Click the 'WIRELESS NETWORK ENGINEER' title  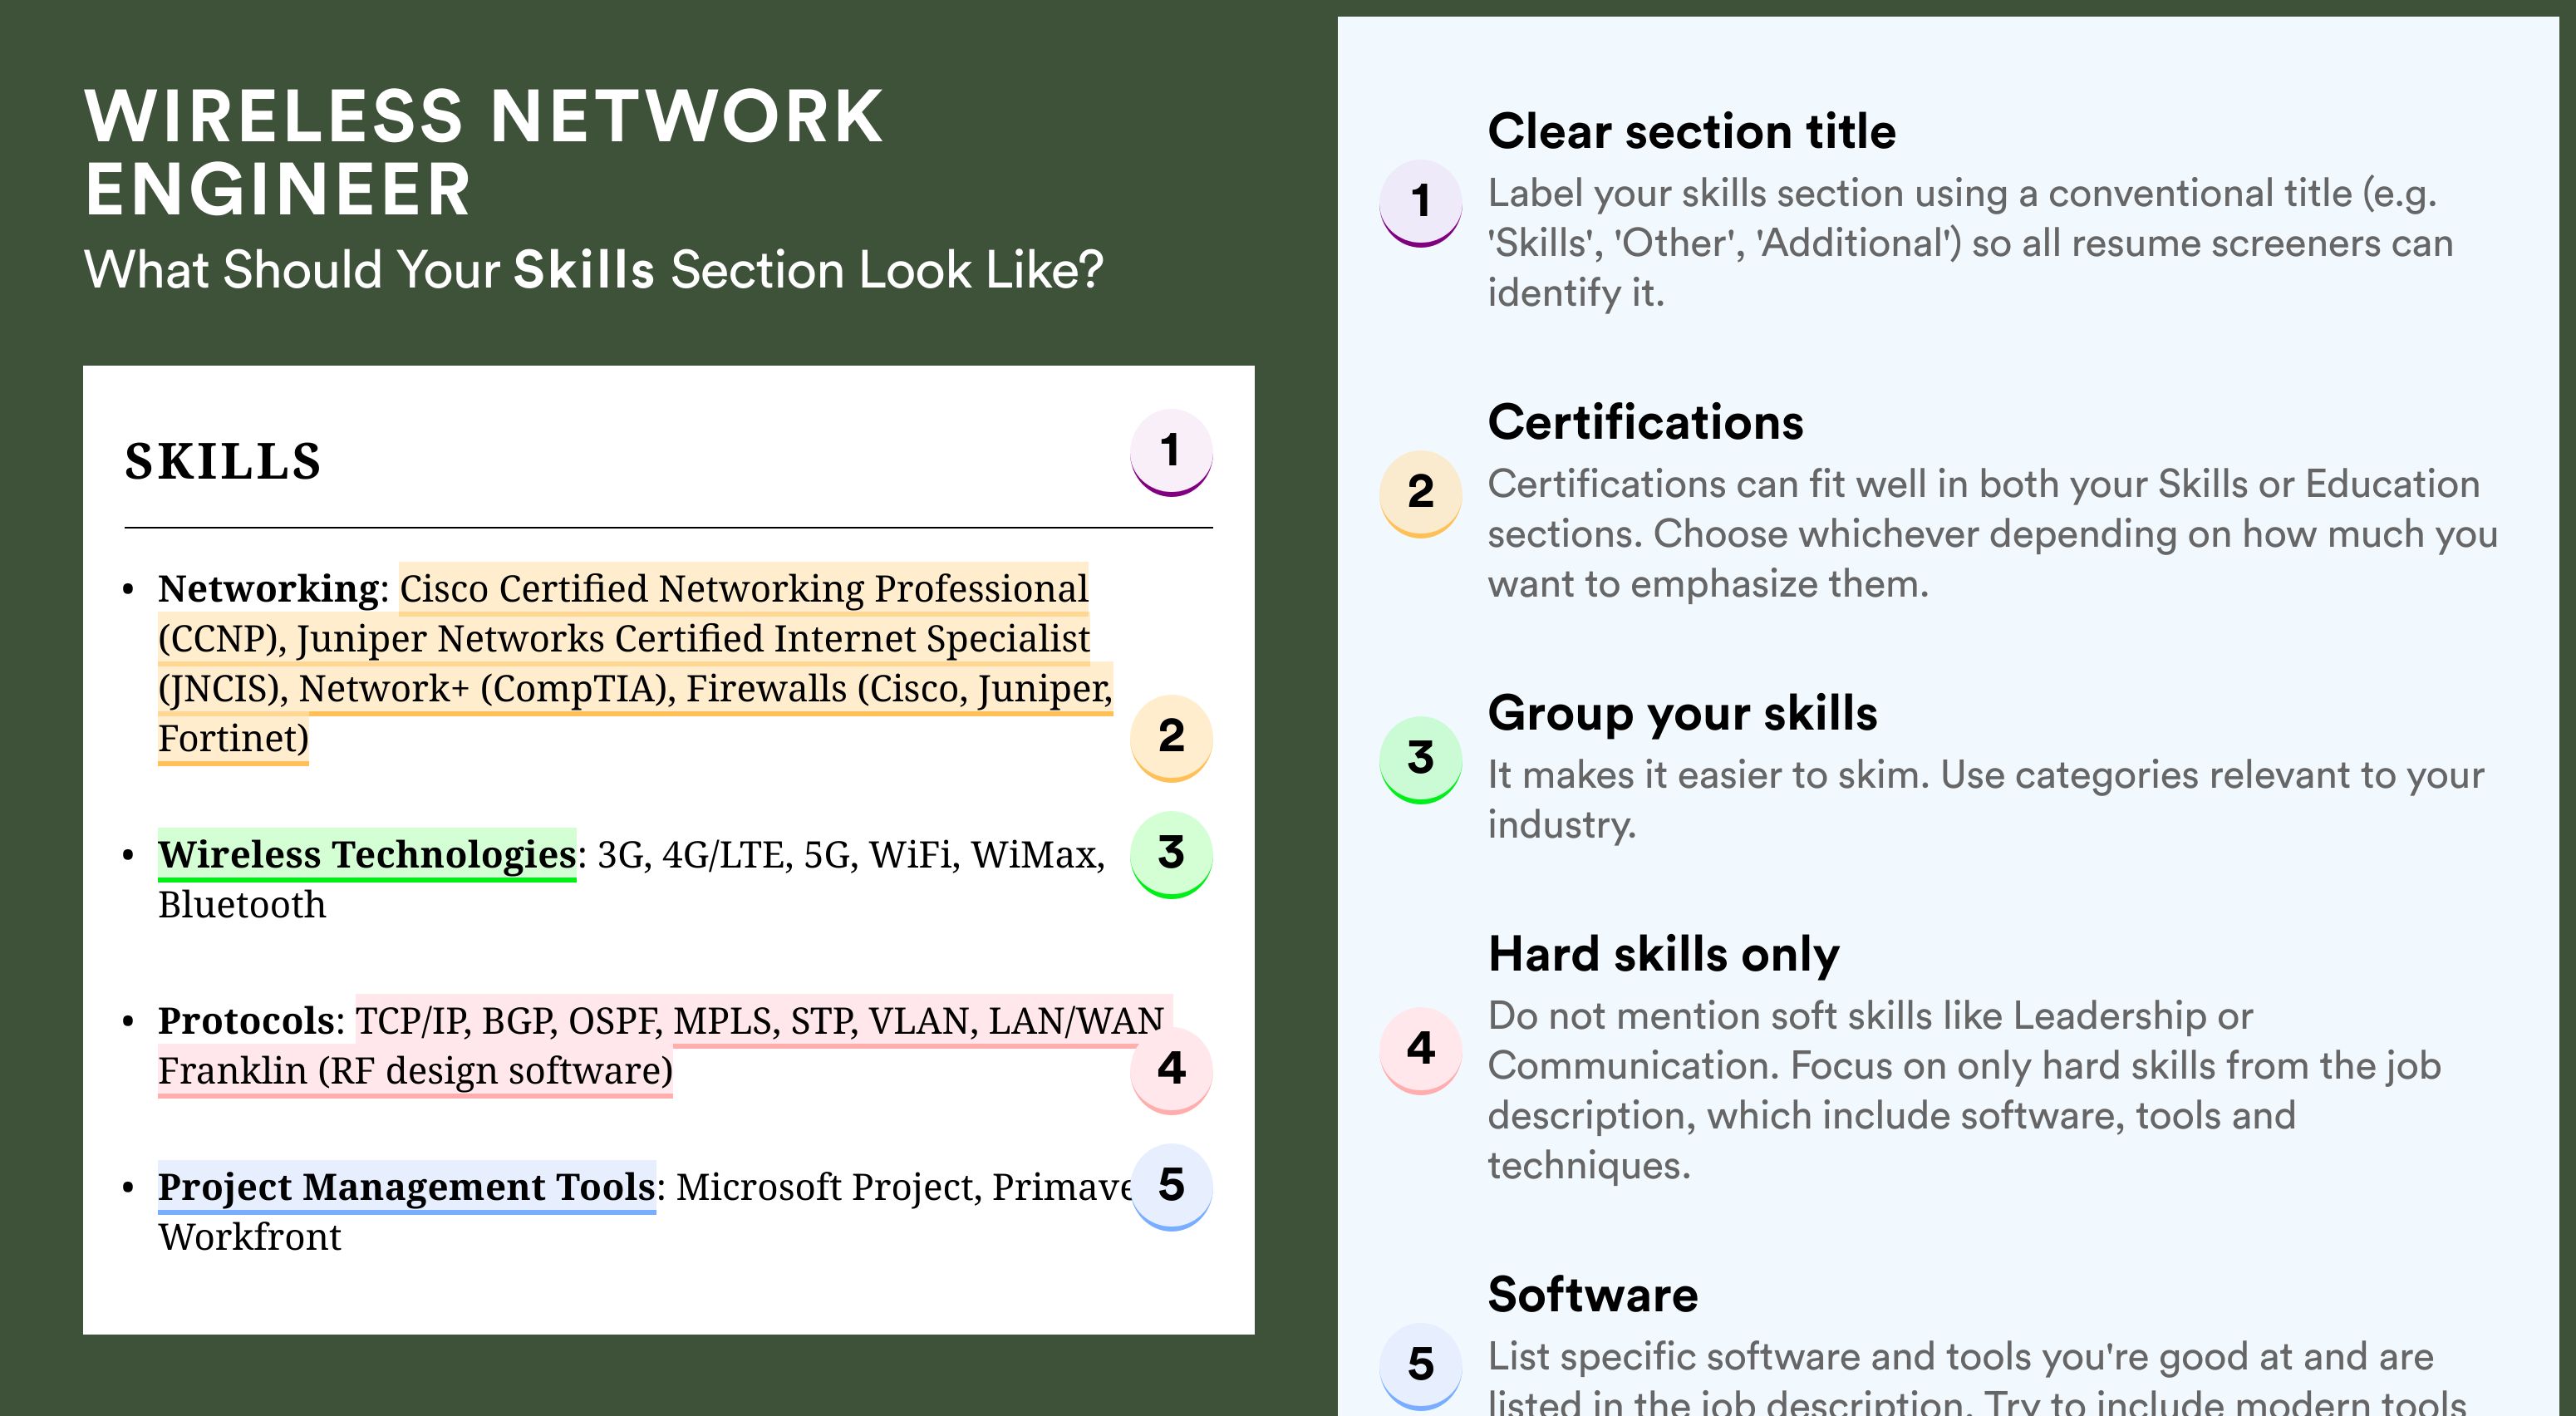coord(484,152)
